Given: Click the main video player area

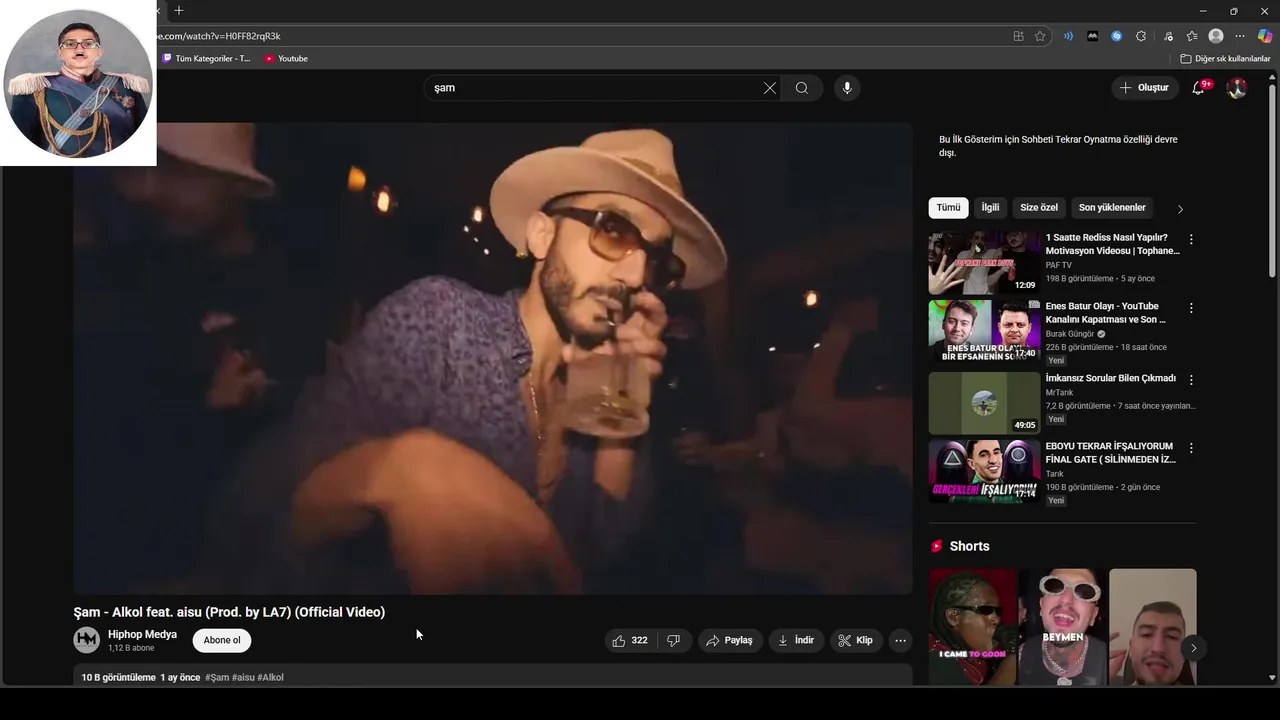Looking at the screenshot, I should click(x=493, y=358).
